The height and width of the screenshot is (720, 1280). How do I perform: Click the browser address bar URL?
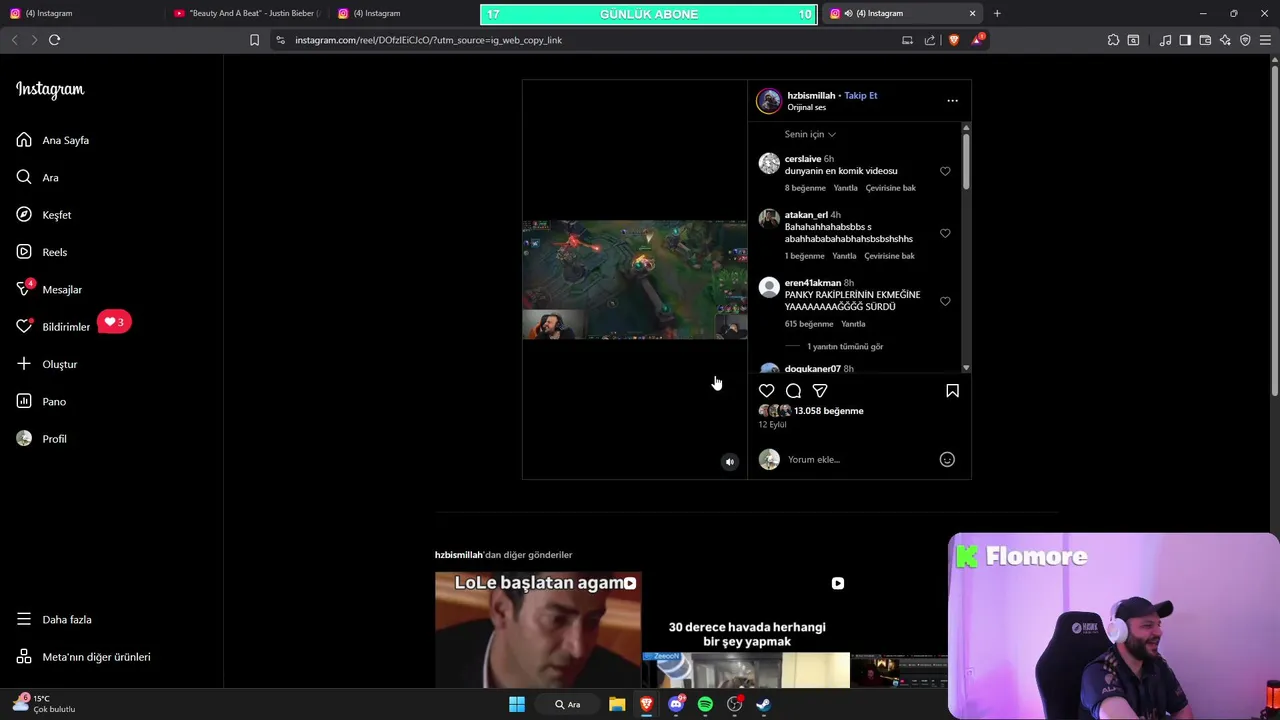428,40
